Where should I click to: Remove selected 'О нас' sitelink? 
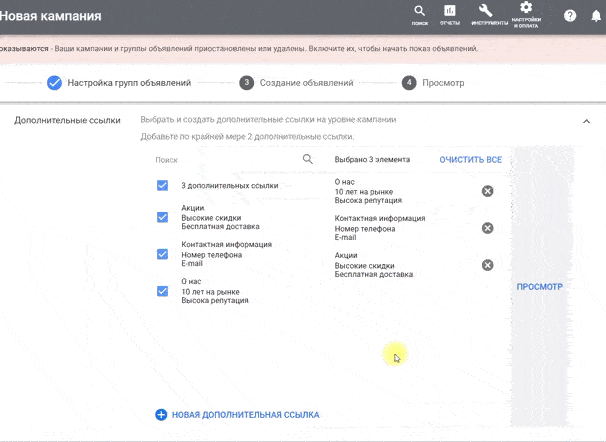click(487, 191)
